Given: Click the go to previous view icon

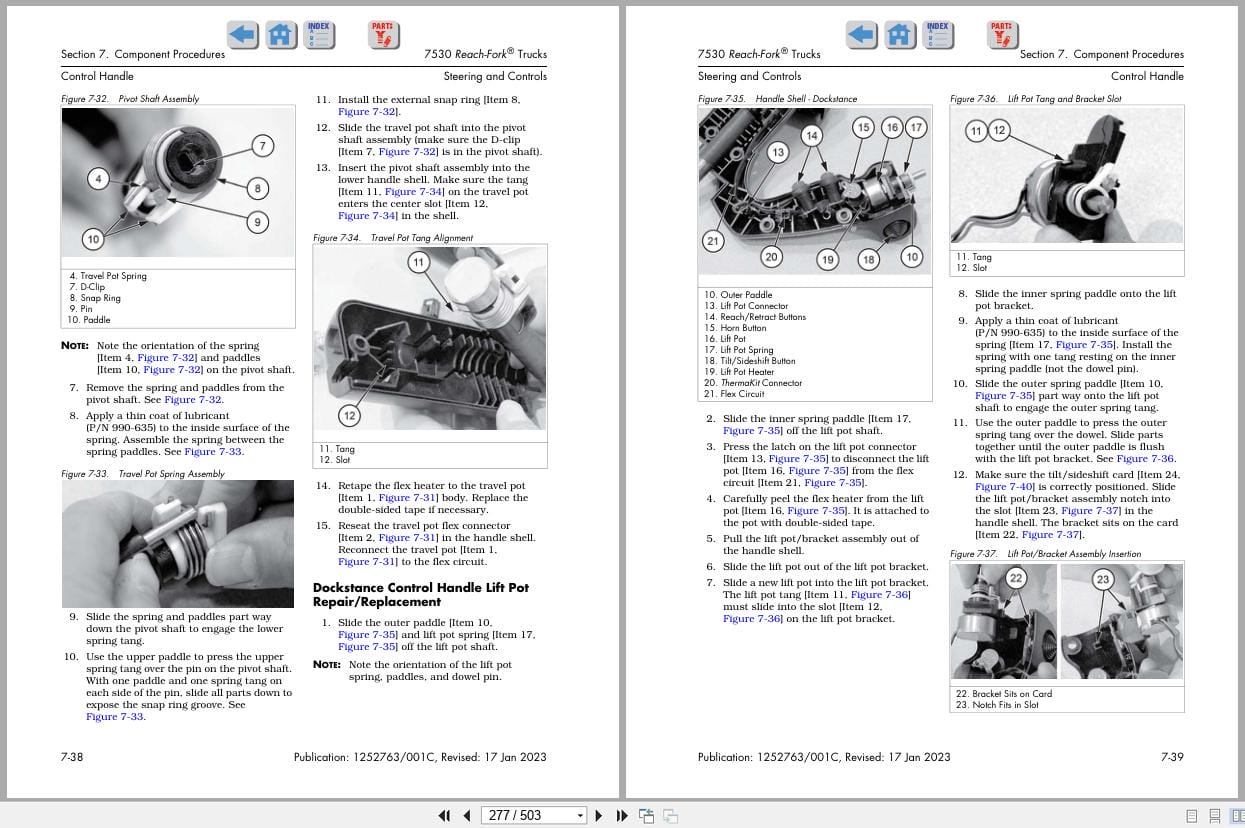Looking at the screenshot, I should point(647,816).
